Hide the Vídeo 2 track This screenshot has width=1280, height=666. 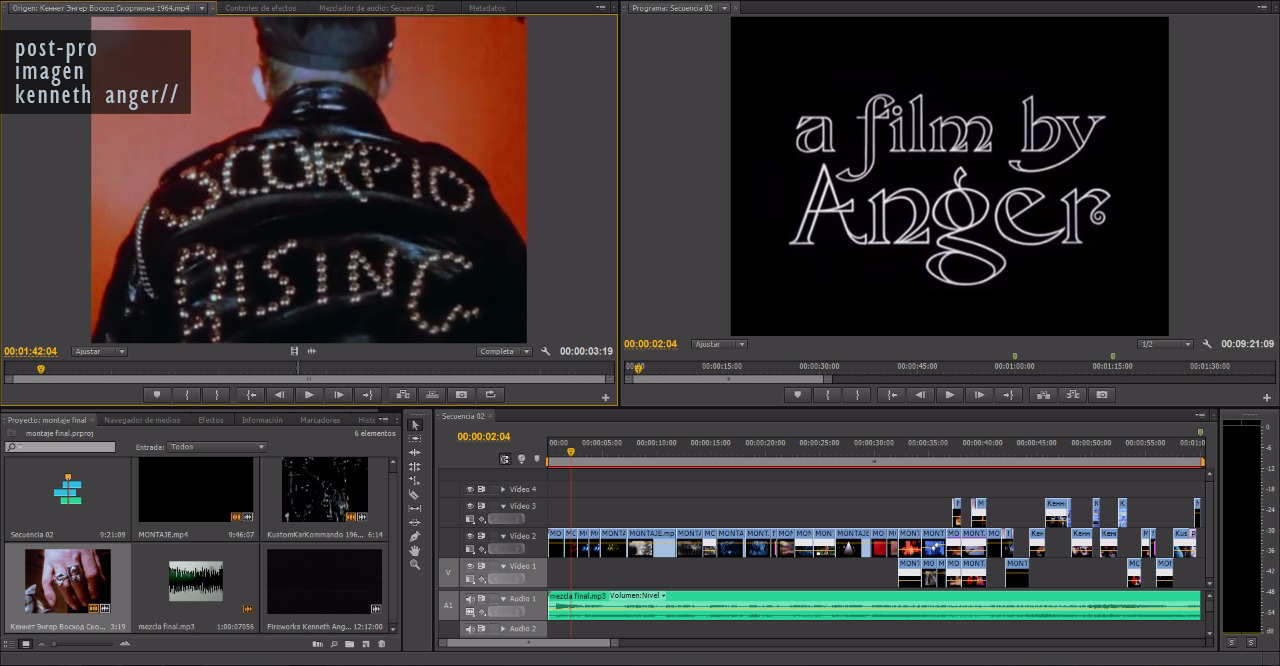tap(469, 536)
